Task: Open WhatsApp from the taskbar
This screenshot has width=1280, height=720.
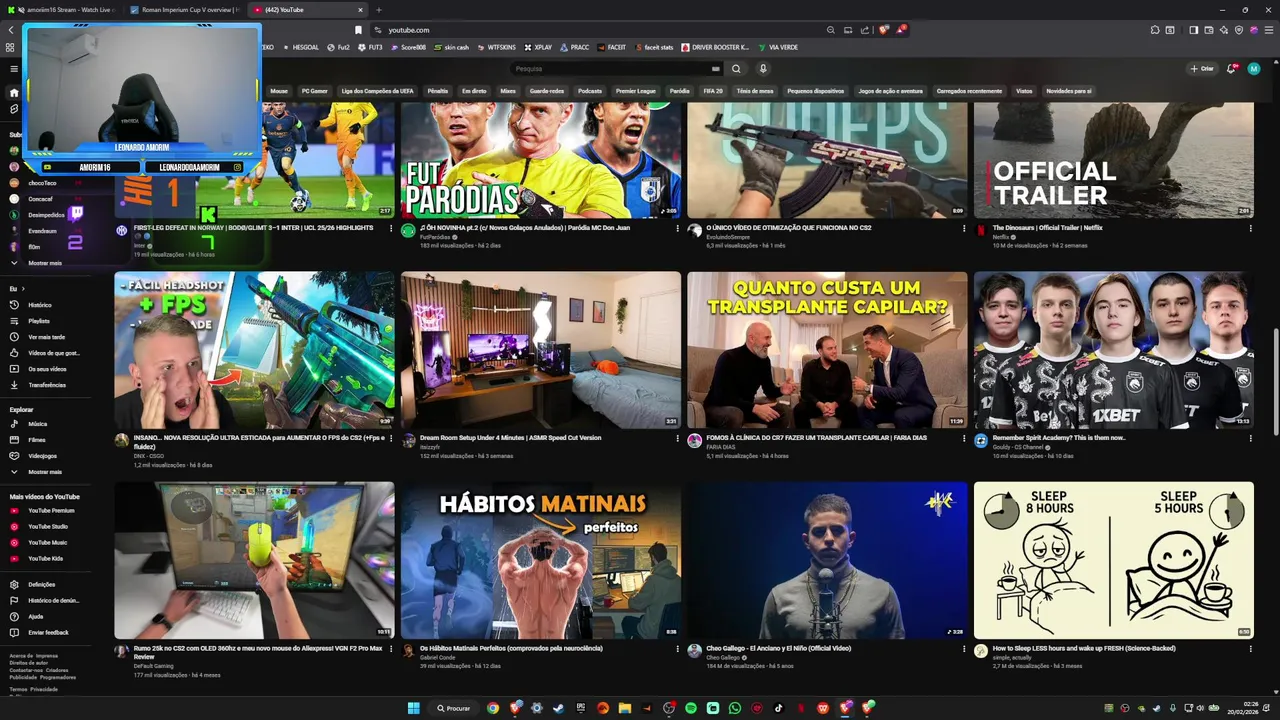Action: pyautogui.click(x=735, y=708)
